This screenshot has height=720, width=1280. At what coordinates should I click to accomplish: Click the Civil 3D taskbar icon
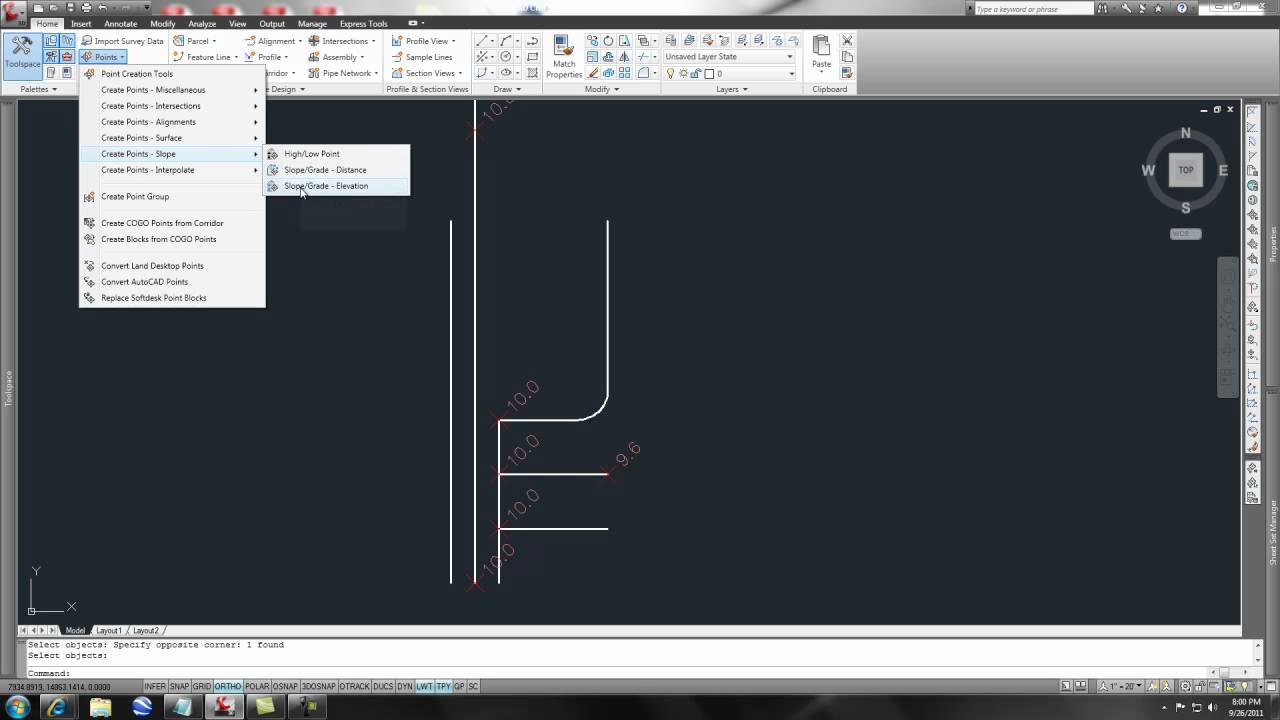pyautogui.click(x=224, y=707)
